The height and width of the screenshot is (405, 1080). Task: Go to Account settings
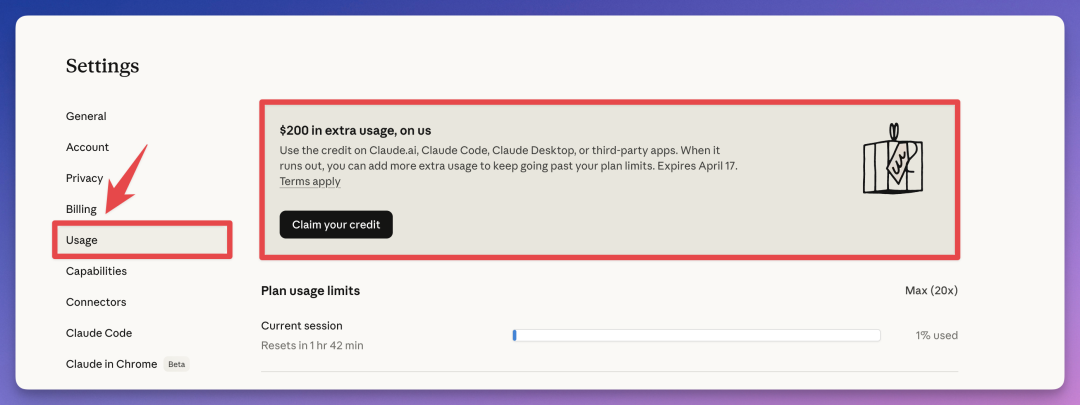(87, 147)
